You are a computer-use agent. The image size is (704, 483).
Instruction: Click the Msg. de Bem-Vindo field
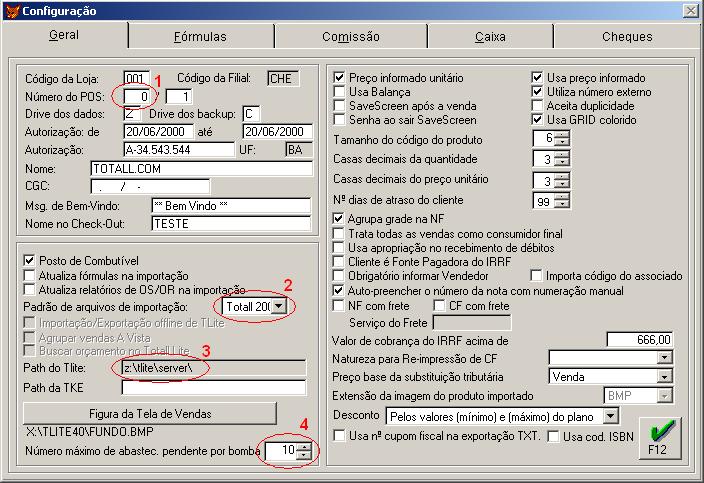(x=231, y=206)
